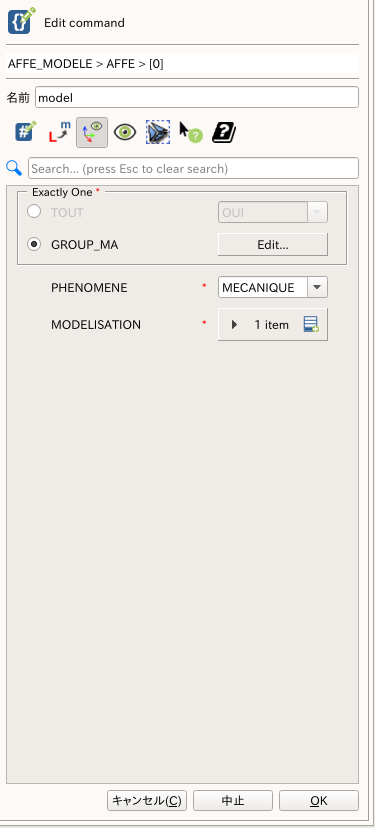Click the hash-pencil edit comment icon
375x830 pixels.
pos(25,132)
